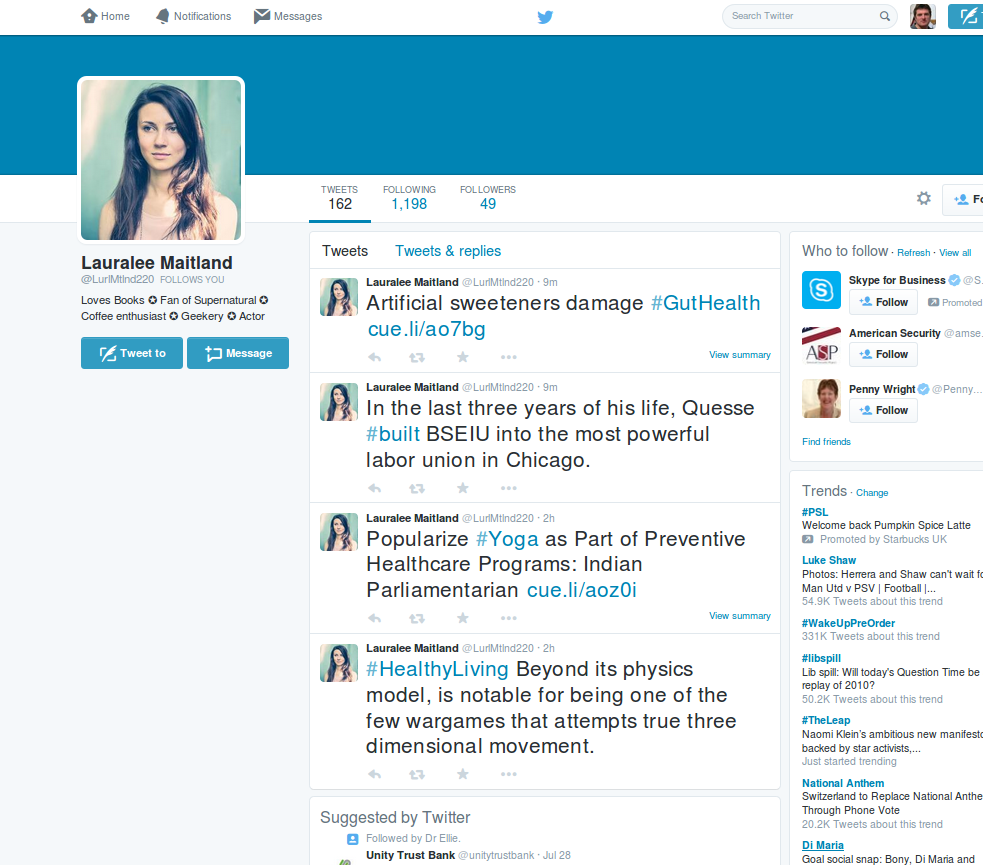Follow American Security account
Screen dimensions: 983x865
883,354
